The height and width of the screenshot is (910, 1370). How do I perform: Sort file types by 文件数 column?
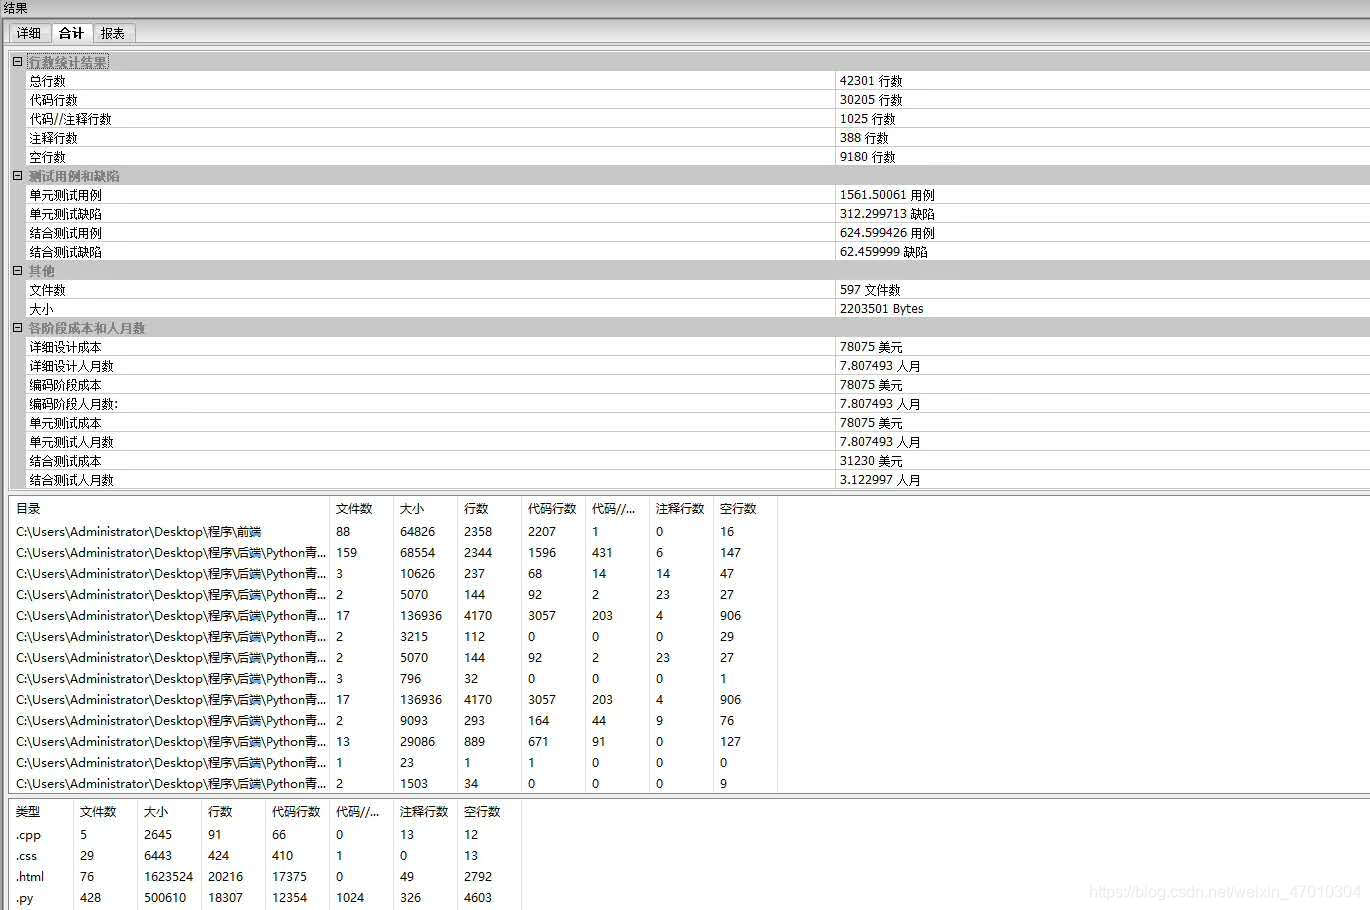[105, 811]
